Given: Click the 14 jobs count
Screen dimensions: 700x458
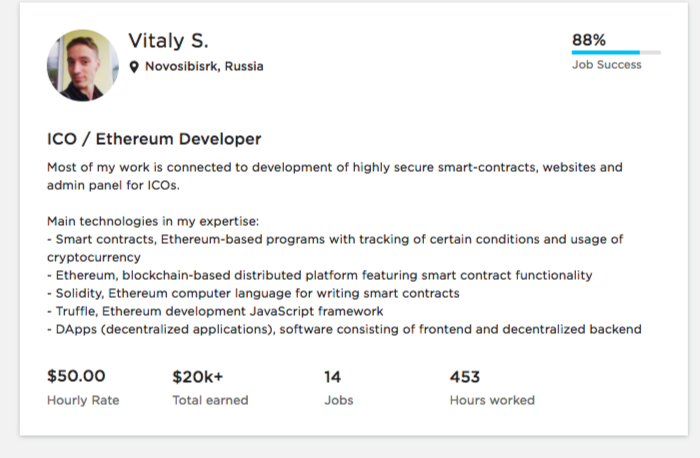Looking at the screenshot, I should pos(333,377).
